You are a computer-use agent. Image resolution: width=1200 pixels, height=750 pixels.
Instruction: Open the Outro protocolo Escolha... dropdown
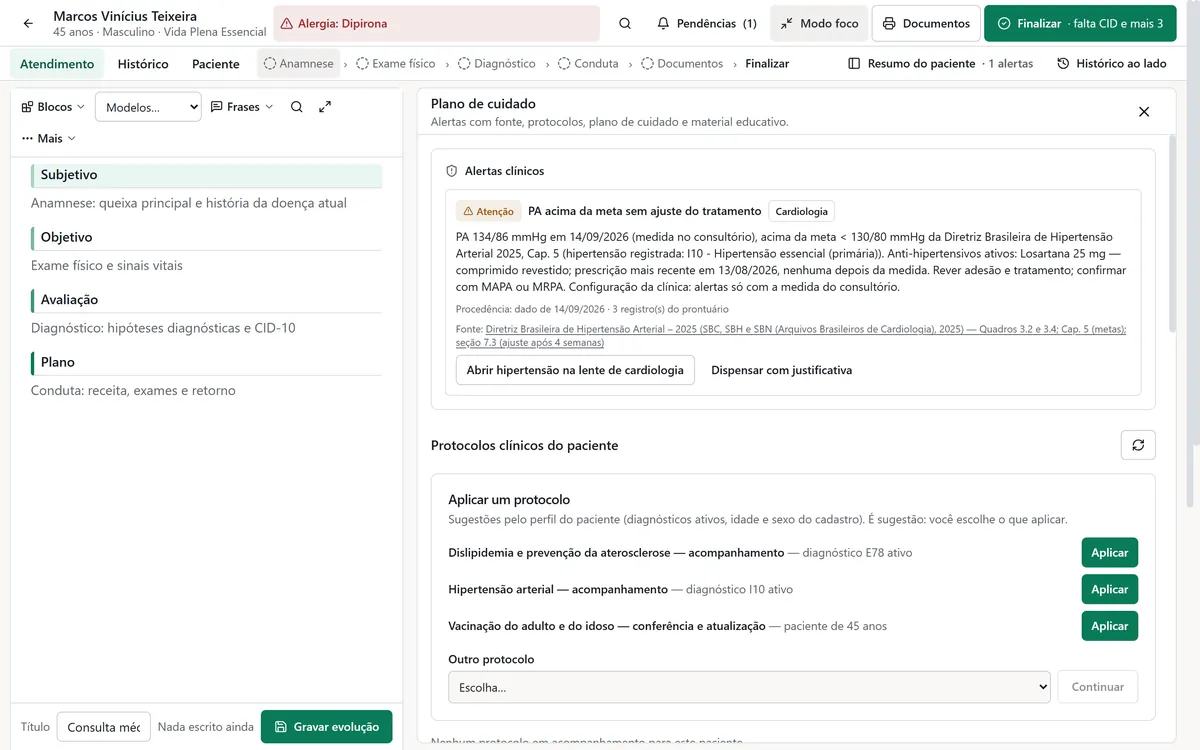(x=749, y=687)
